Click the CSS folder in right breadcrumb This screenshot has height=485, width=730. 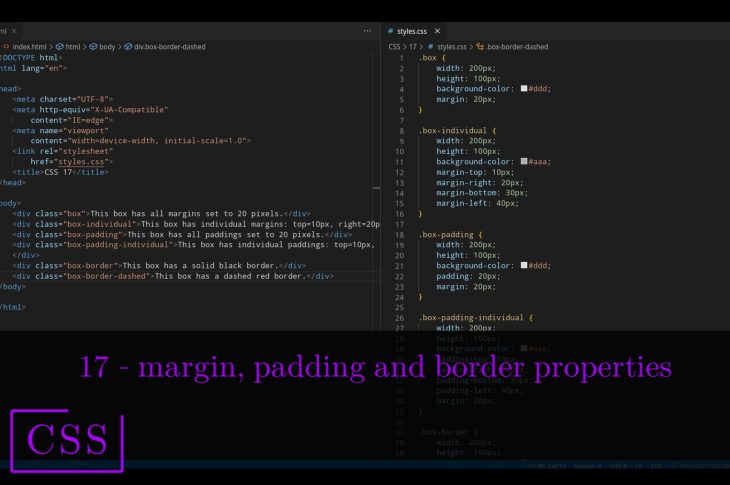coord(394,46)
